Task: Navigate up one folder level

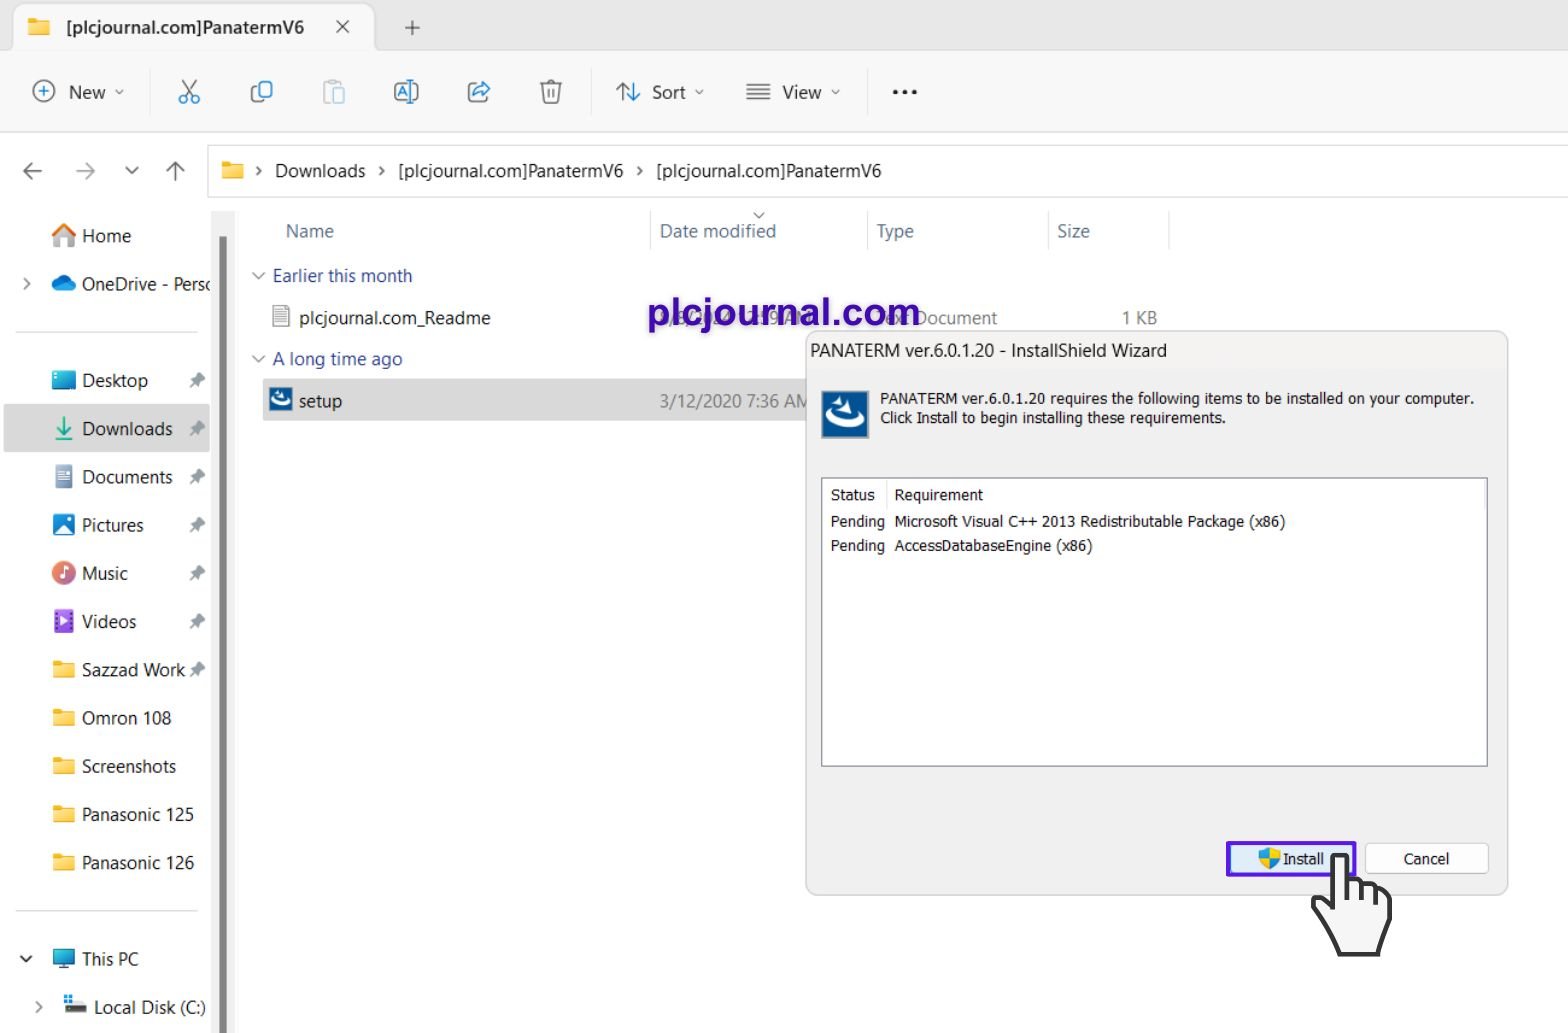Action: (x=176, y=171)
